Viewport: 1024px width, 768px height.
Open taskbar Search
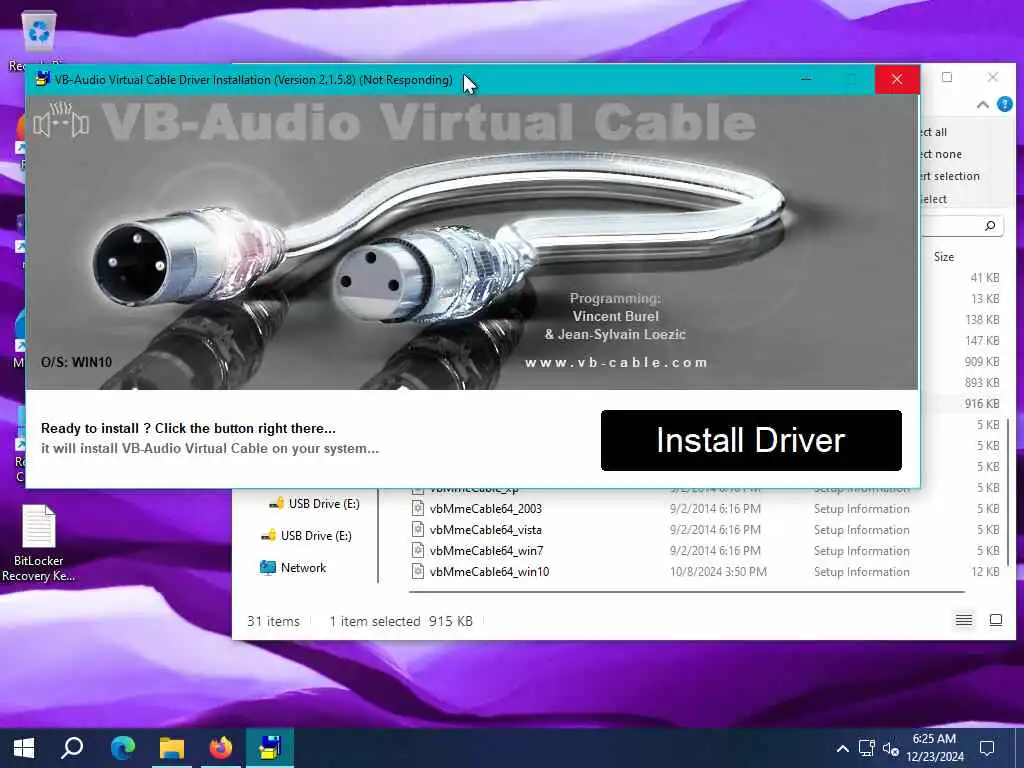(x=72, y=748)
